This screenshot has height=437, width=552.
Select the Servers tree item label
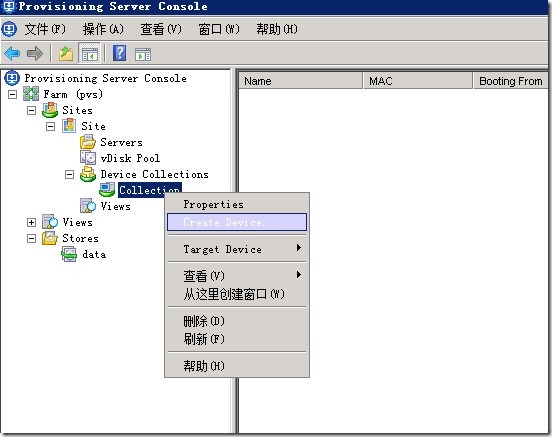pyautogui.click(x=121, y=142)
